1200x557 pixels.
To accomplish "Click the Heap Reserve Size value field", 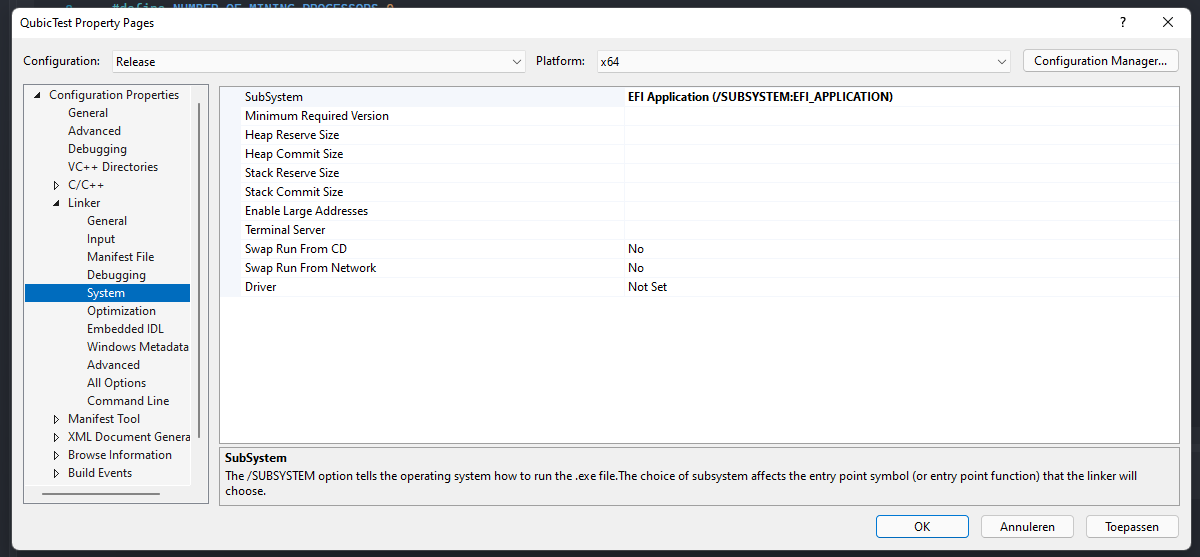I will click(x=901, y=135).
